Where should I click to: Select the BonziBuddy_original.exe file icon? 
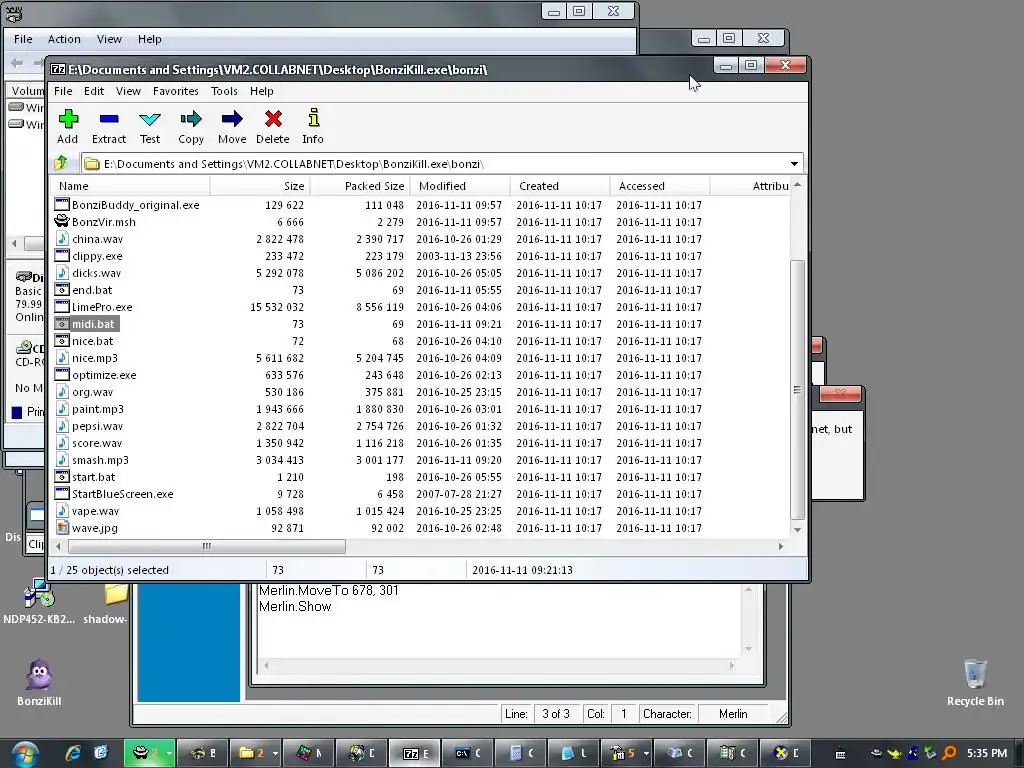click(62, 205)
